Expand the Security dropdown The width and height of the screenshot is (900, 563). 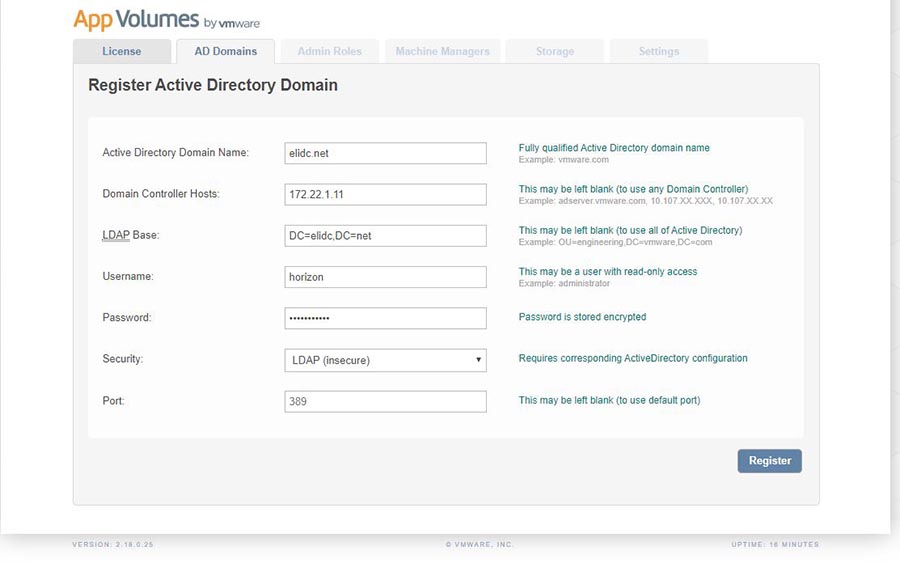(x=385, y=360)
